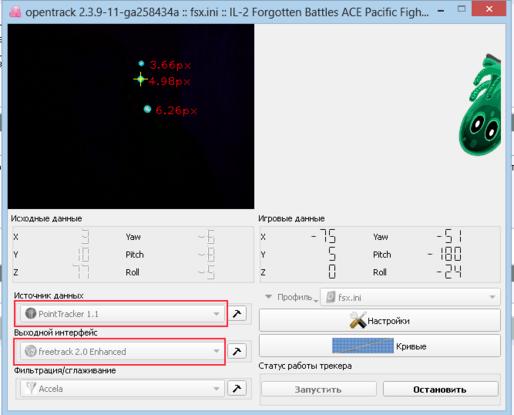Open Настройки options button

point(380,320)
